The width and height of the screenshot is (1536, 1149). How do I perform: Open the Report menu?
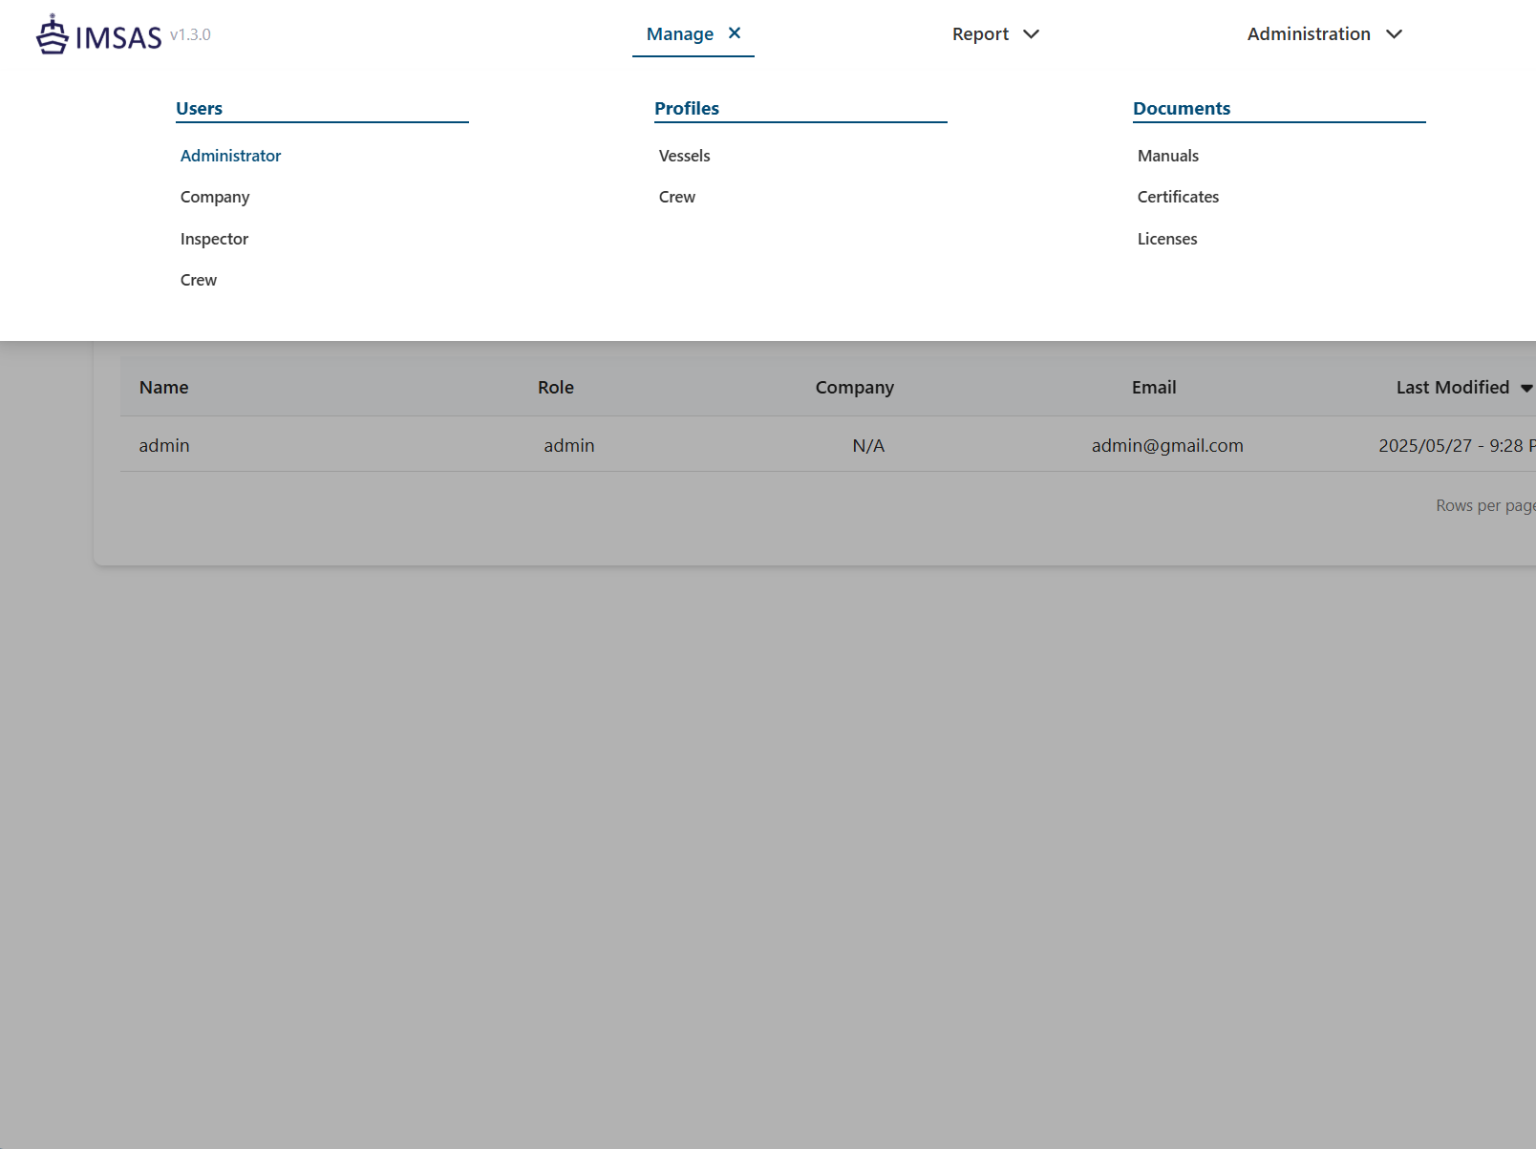click(980, 33)
